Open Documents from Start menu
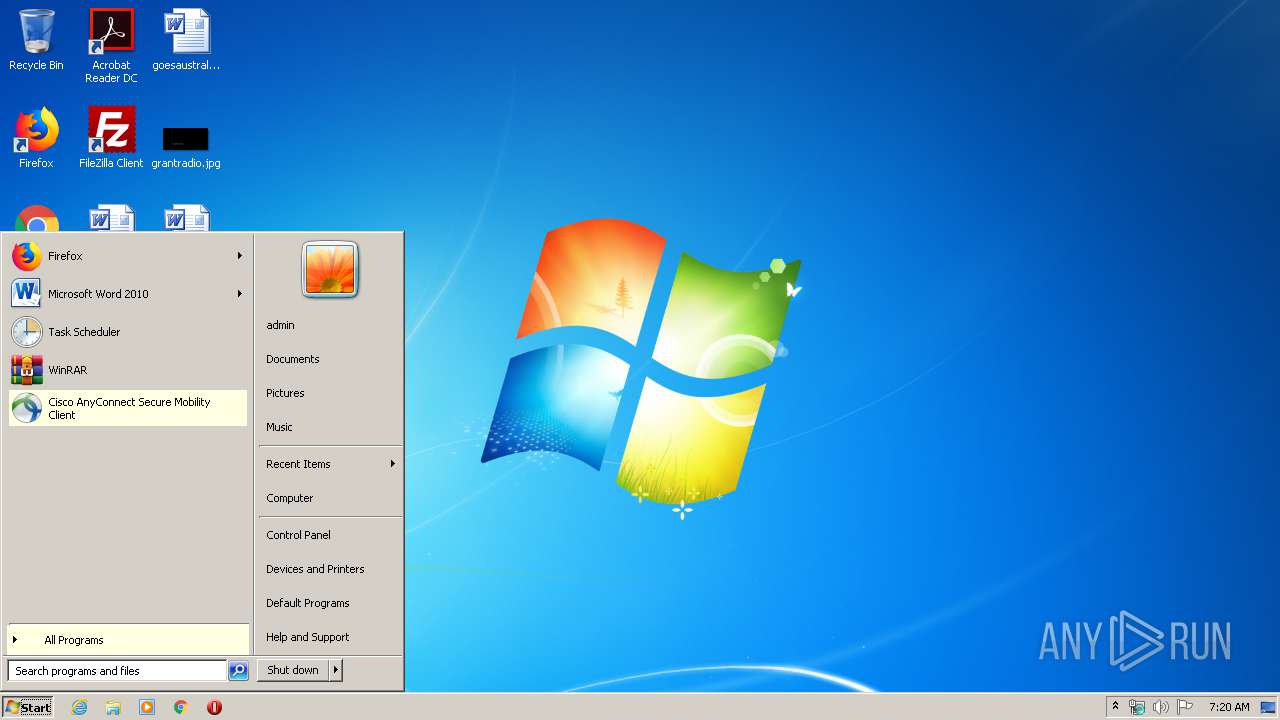 [x=293, y=359]
